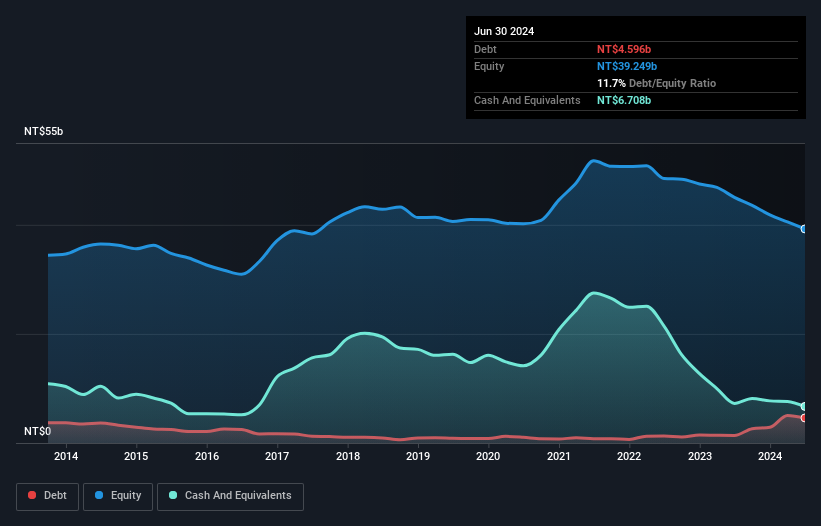Image resolution: width=821 pixels, height=526 pixels.
Task: Click the 2016 x-axis label
Action: click(x=207, y=456)
